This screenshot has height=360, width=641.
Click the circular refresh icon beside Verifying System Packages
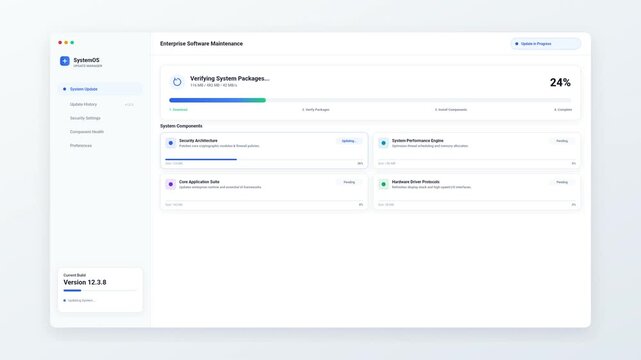click(x=177, y=82)
